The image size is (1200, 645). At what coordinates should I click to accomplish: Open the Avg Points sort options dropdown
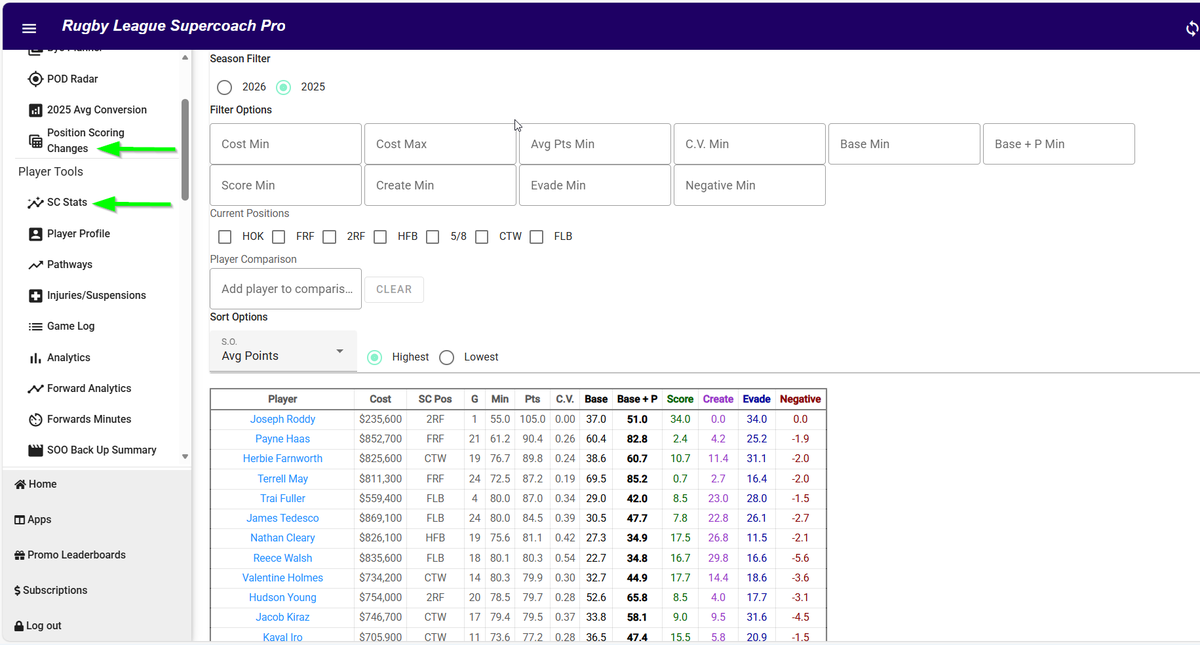(283, 351)
